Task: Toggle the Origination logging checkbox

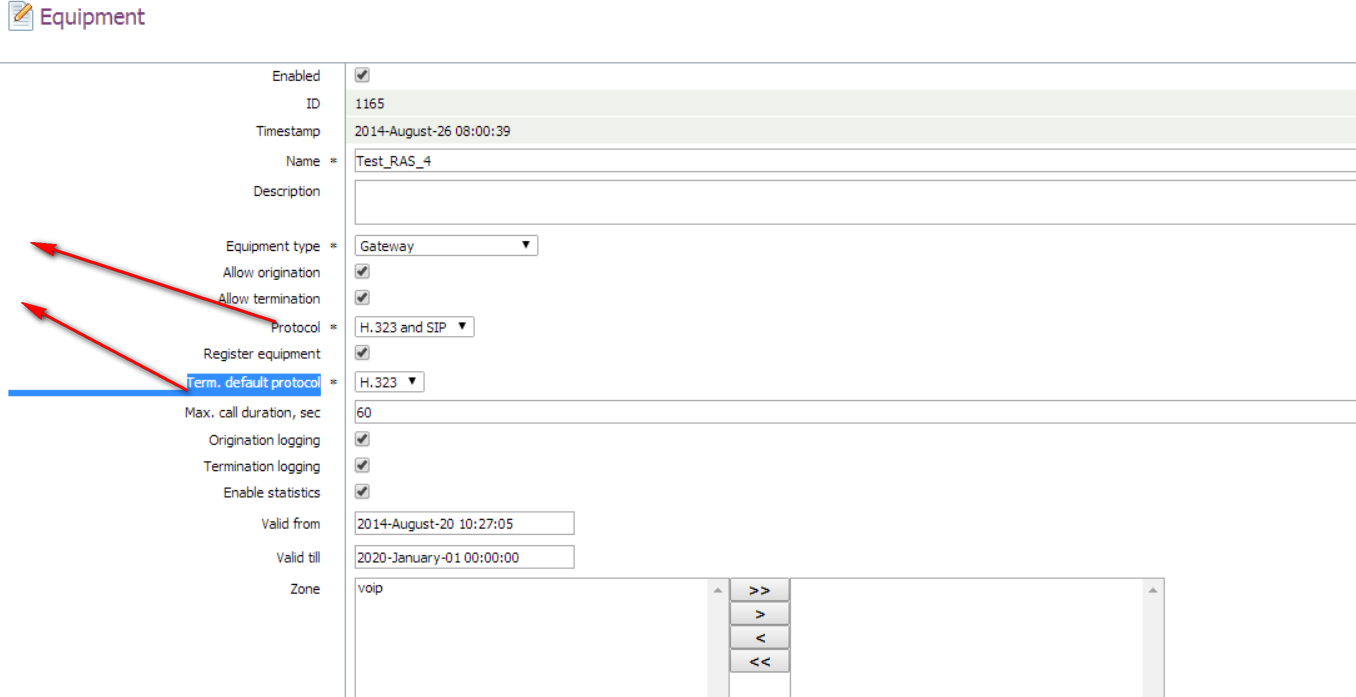Action: pos(363,439)
